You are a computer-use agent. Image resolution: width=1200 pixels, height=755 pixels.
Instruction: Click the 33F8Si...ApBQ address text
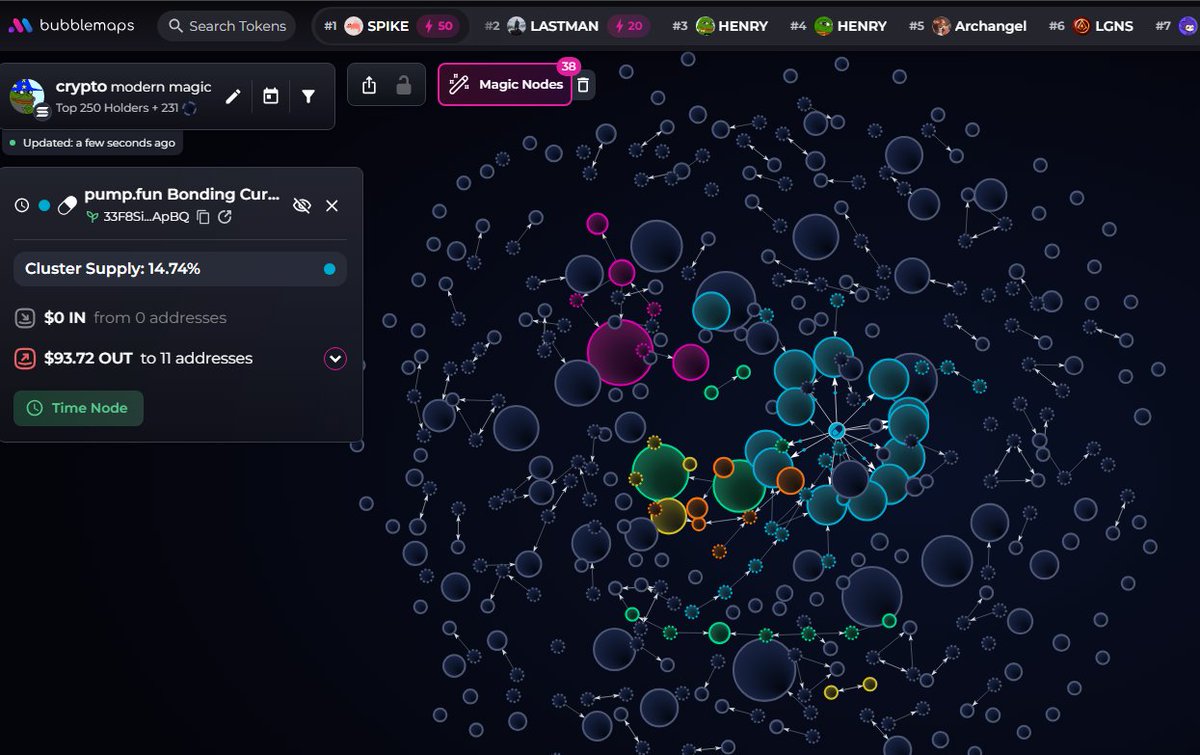pos(146,217)
